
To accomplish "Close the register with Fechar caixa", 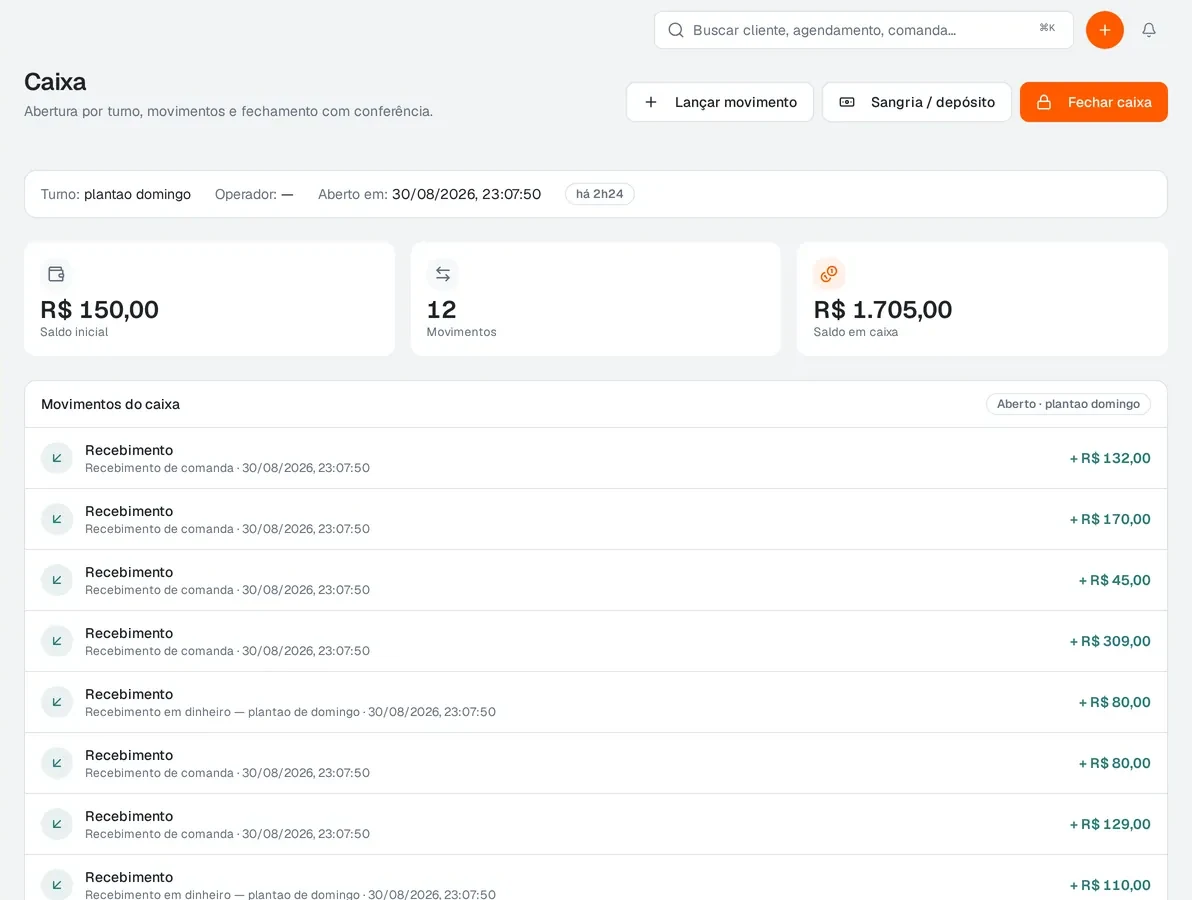I will coord(1093,102).
